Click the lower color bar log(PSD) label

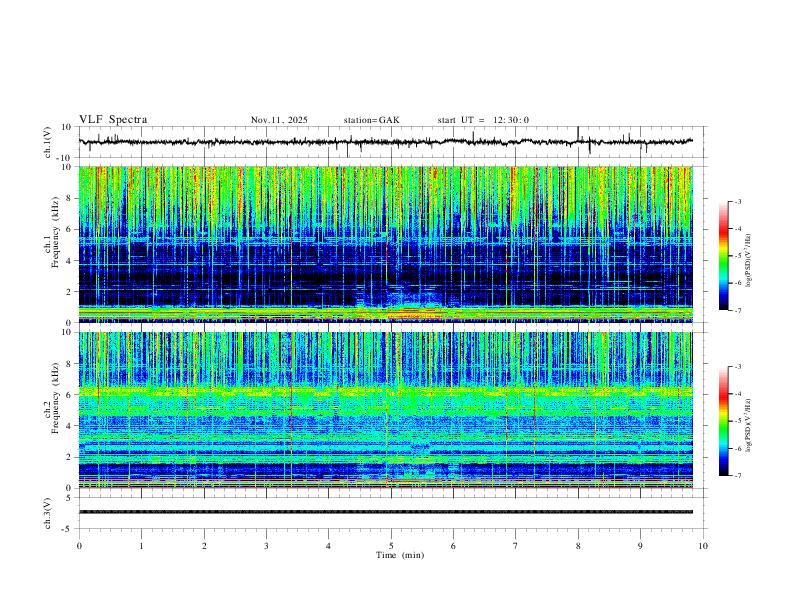(749, 425)
